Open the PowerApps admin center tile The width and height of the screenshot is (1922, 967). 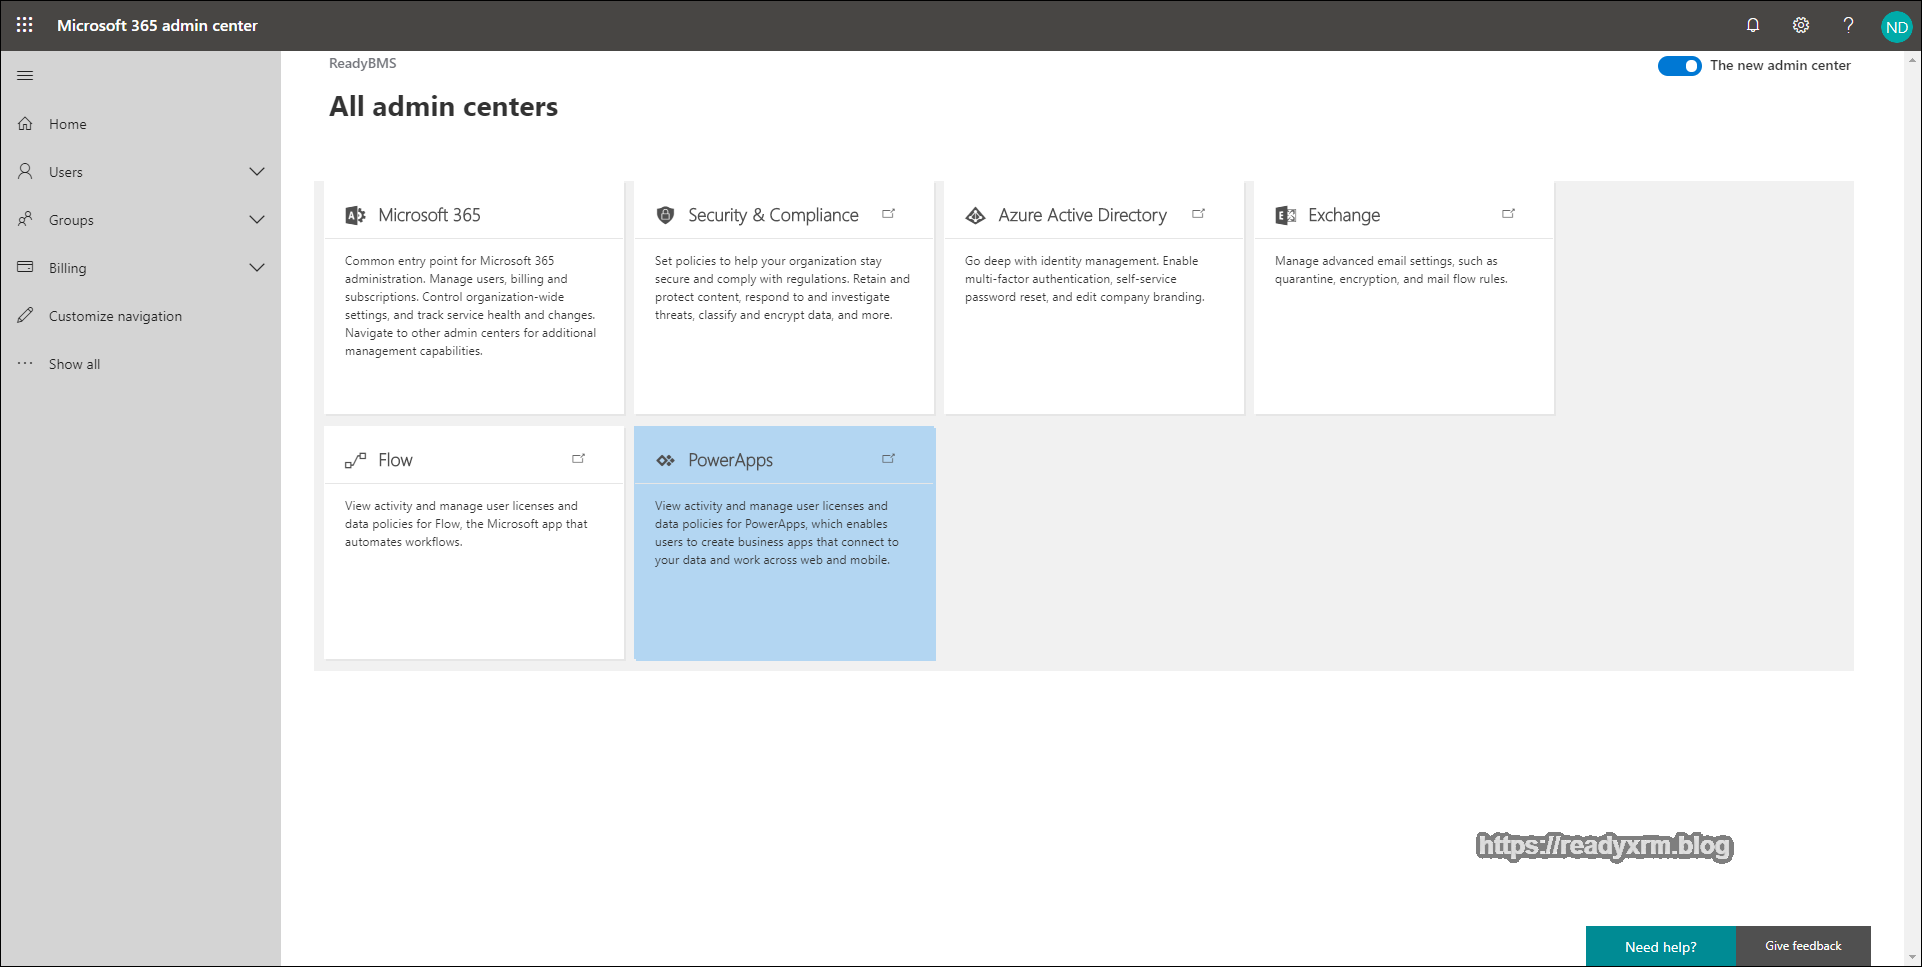tap(730, 460)
